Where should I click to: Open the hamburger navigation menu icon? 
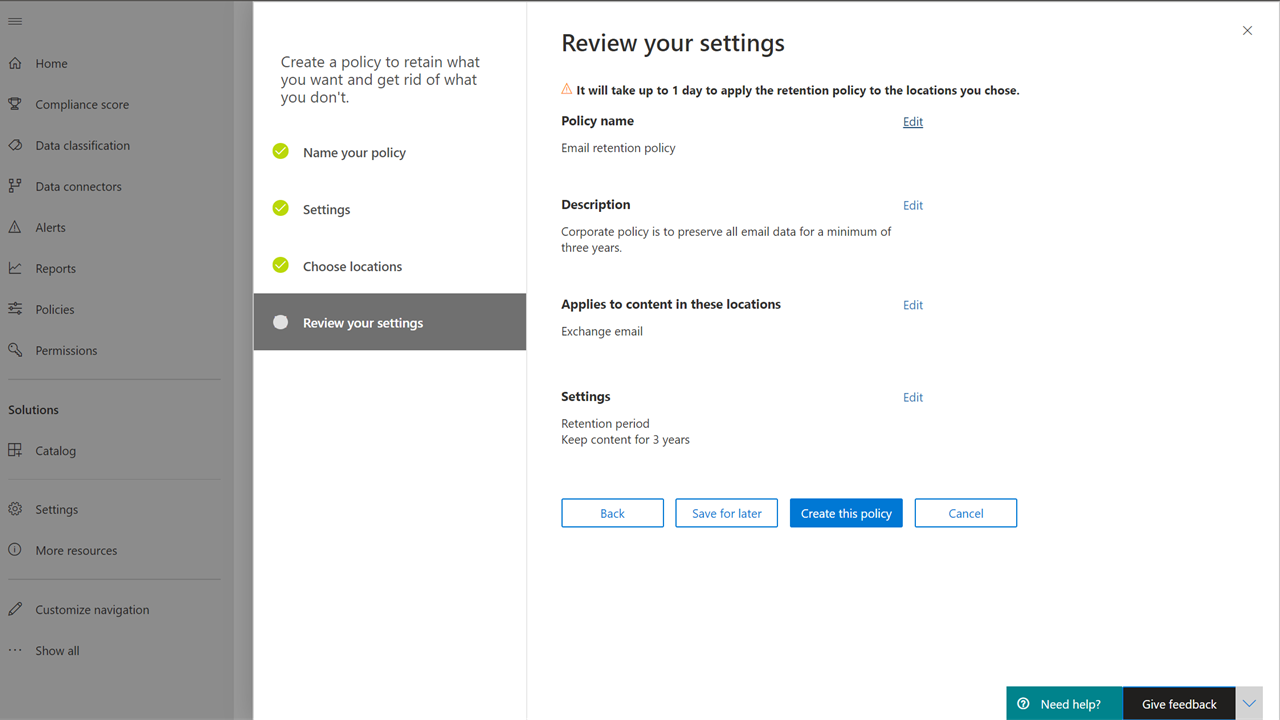point(15,21)
